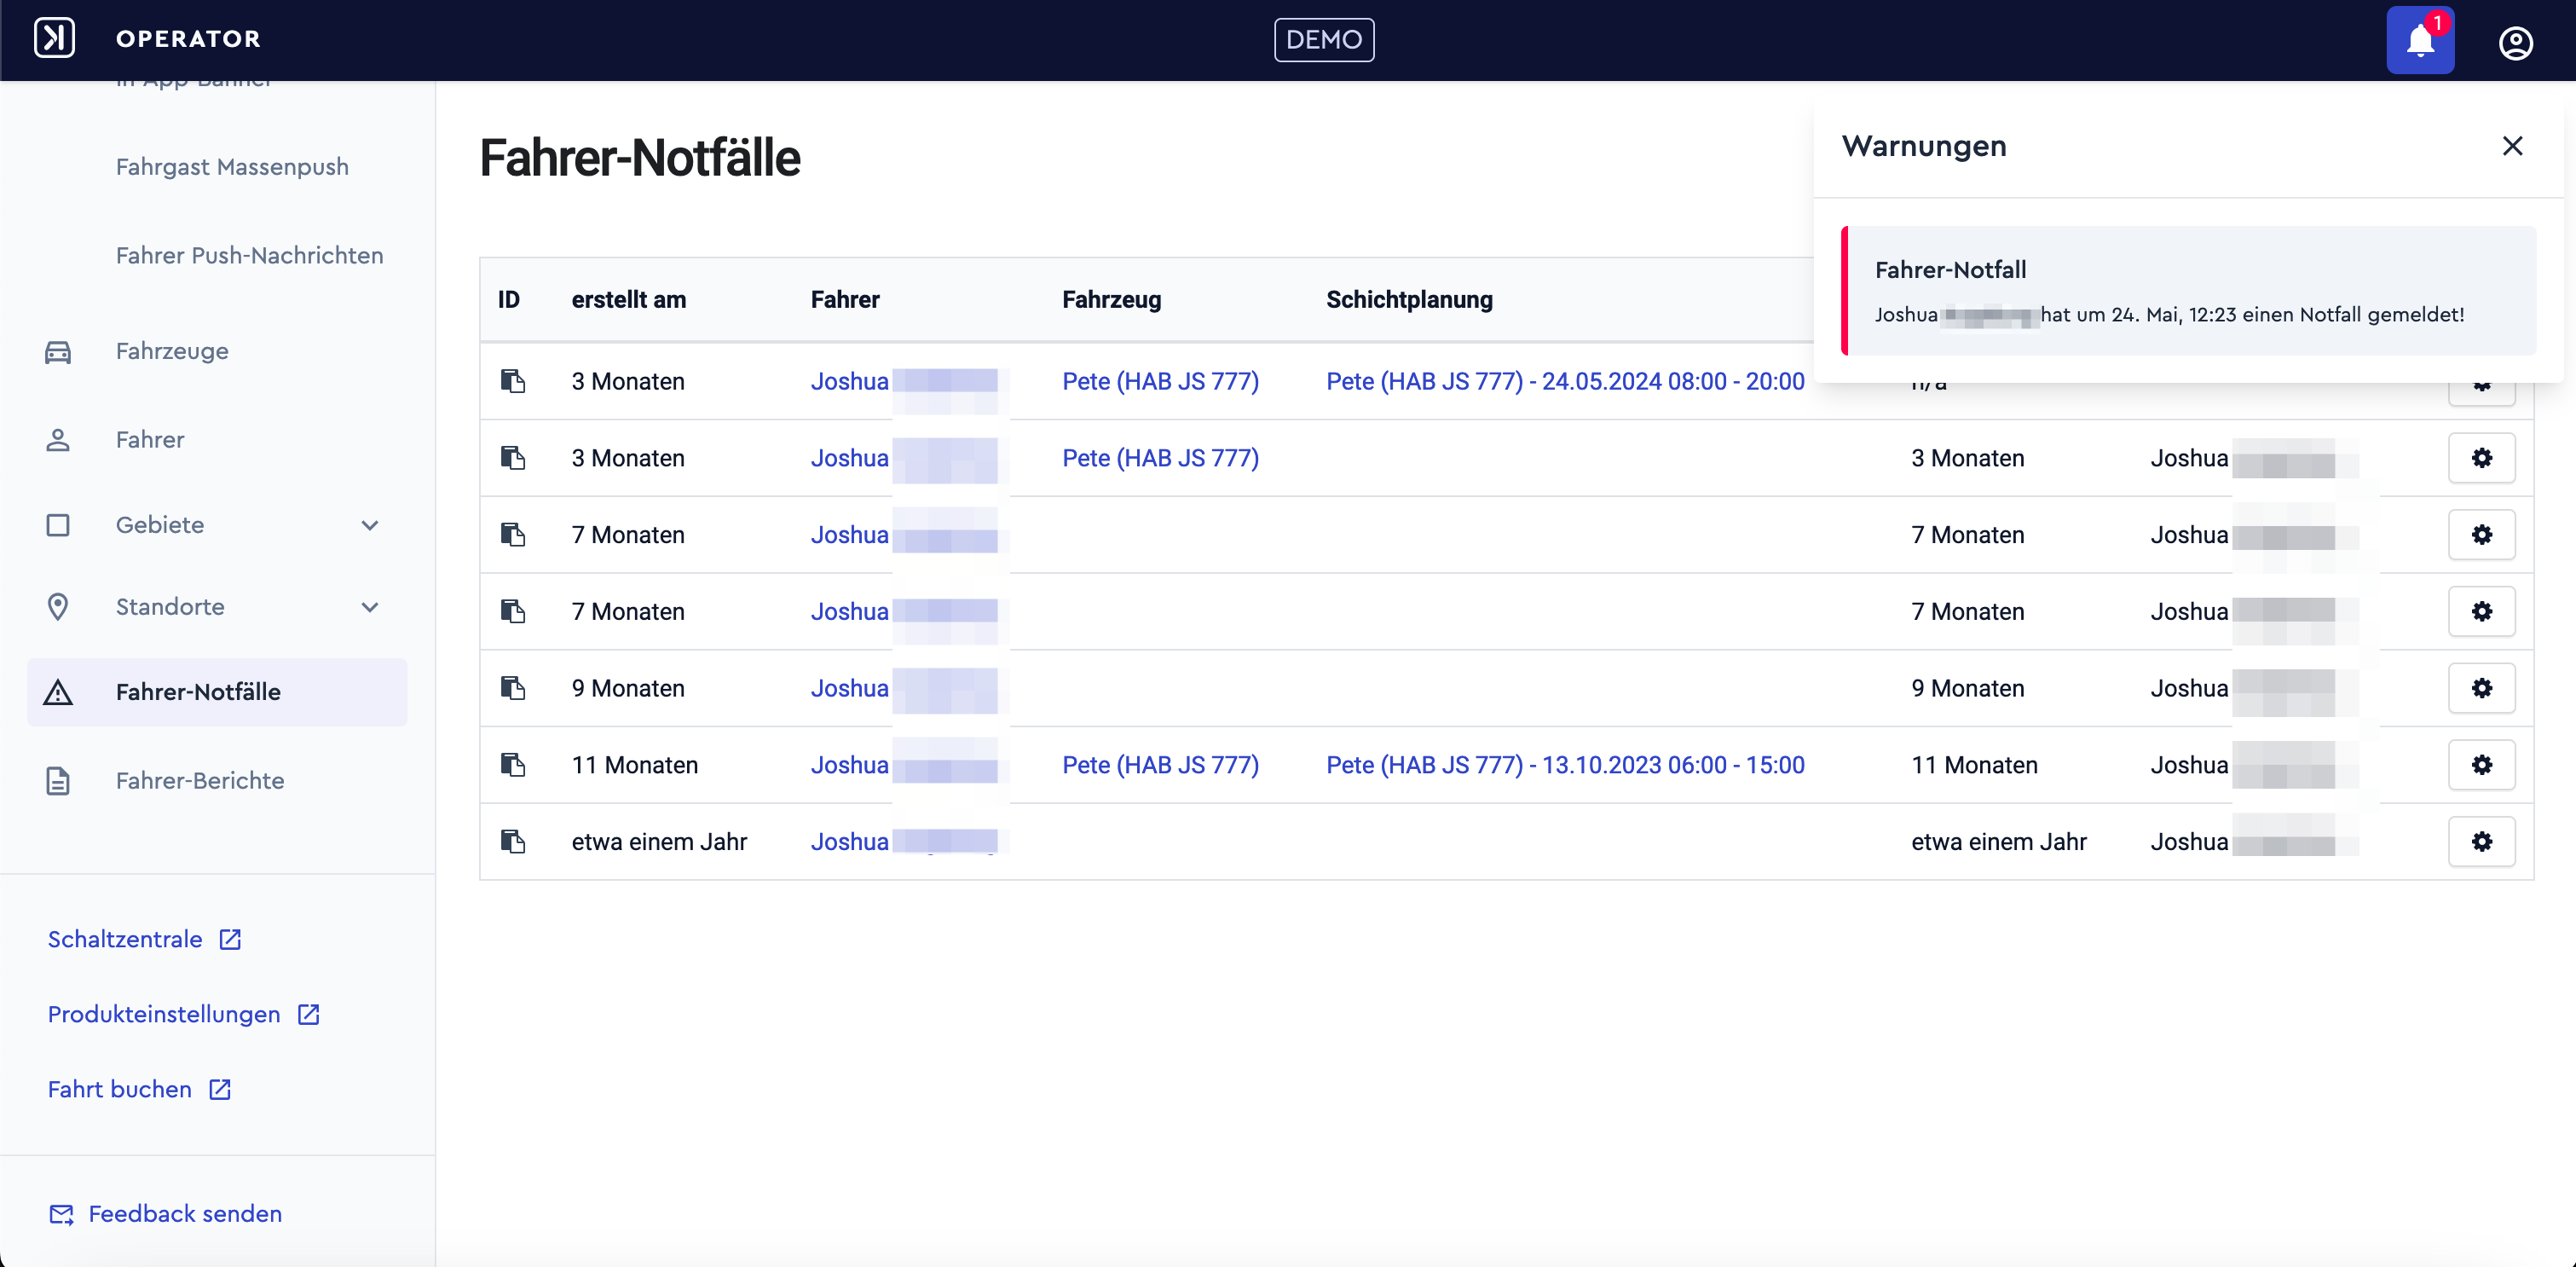Copy ID of the 9 Monaten row
Viewport: 2576px width, 1267px height.
[513, 688]
